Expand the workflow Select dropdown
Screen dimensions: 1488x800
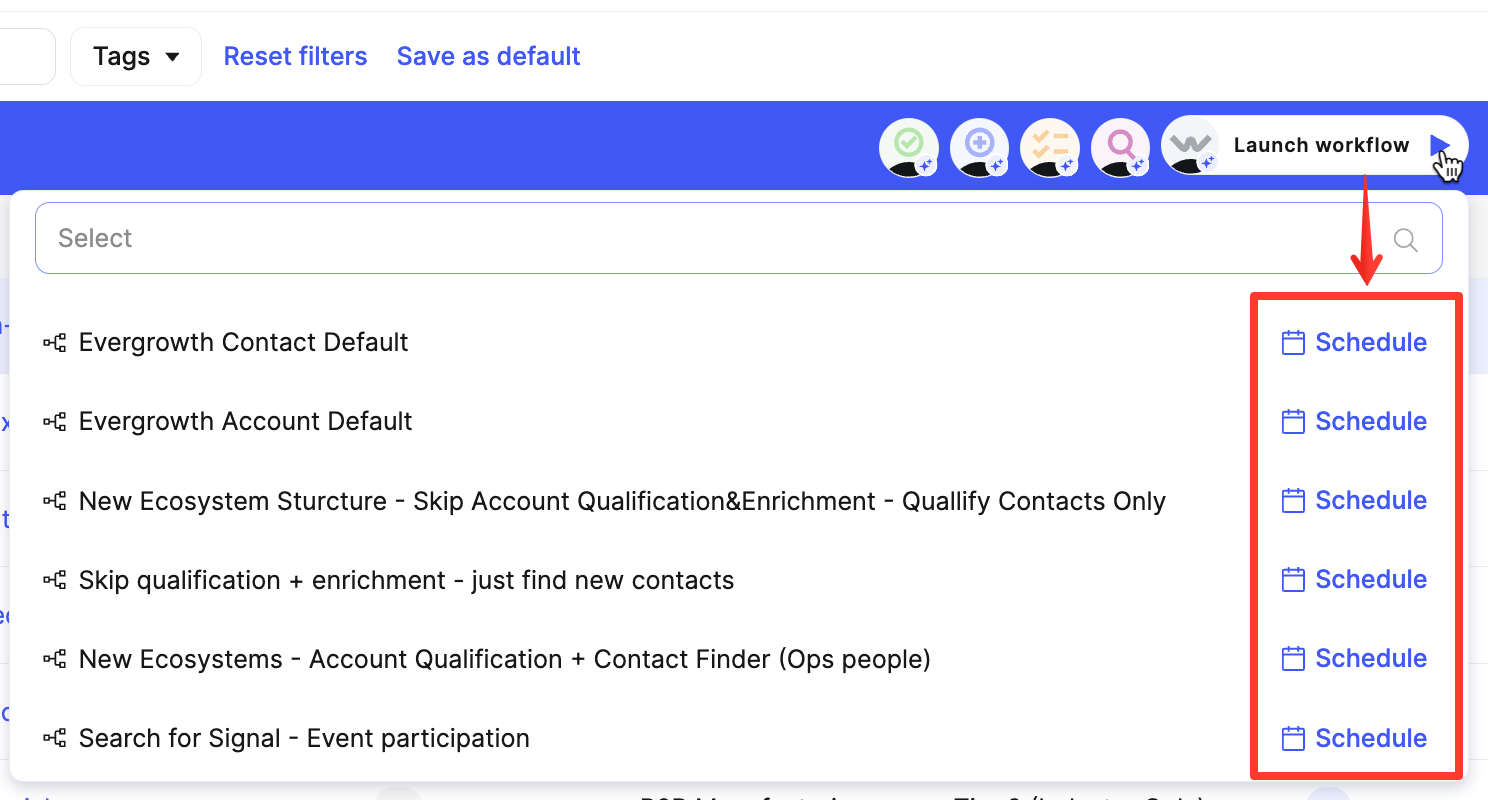click(x=740, y=238)
